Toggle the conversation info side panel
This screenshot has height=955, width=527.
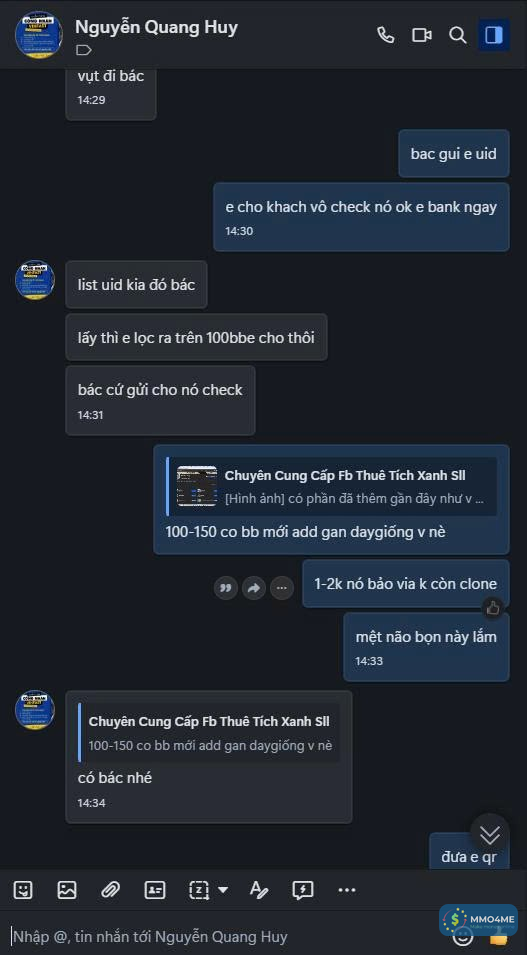pos(494,35)
